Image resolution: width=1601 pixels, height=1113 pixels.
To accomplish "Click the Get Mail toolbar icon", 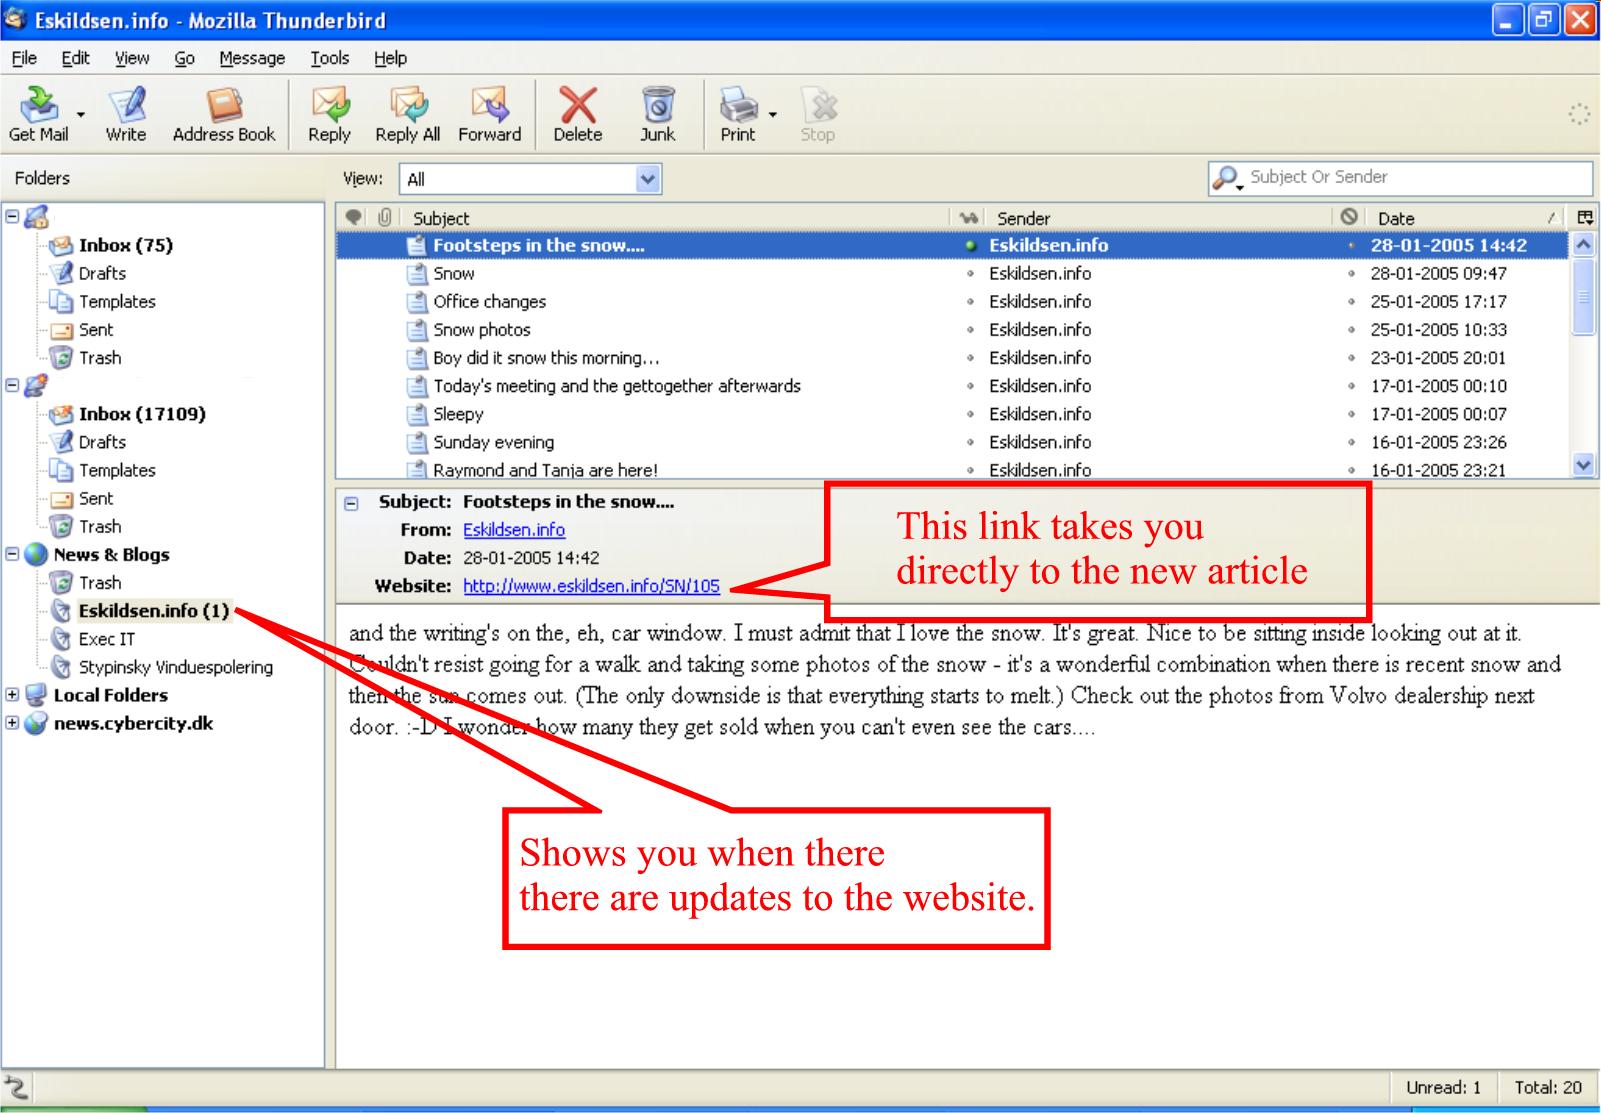I will [x=39, y=113].
